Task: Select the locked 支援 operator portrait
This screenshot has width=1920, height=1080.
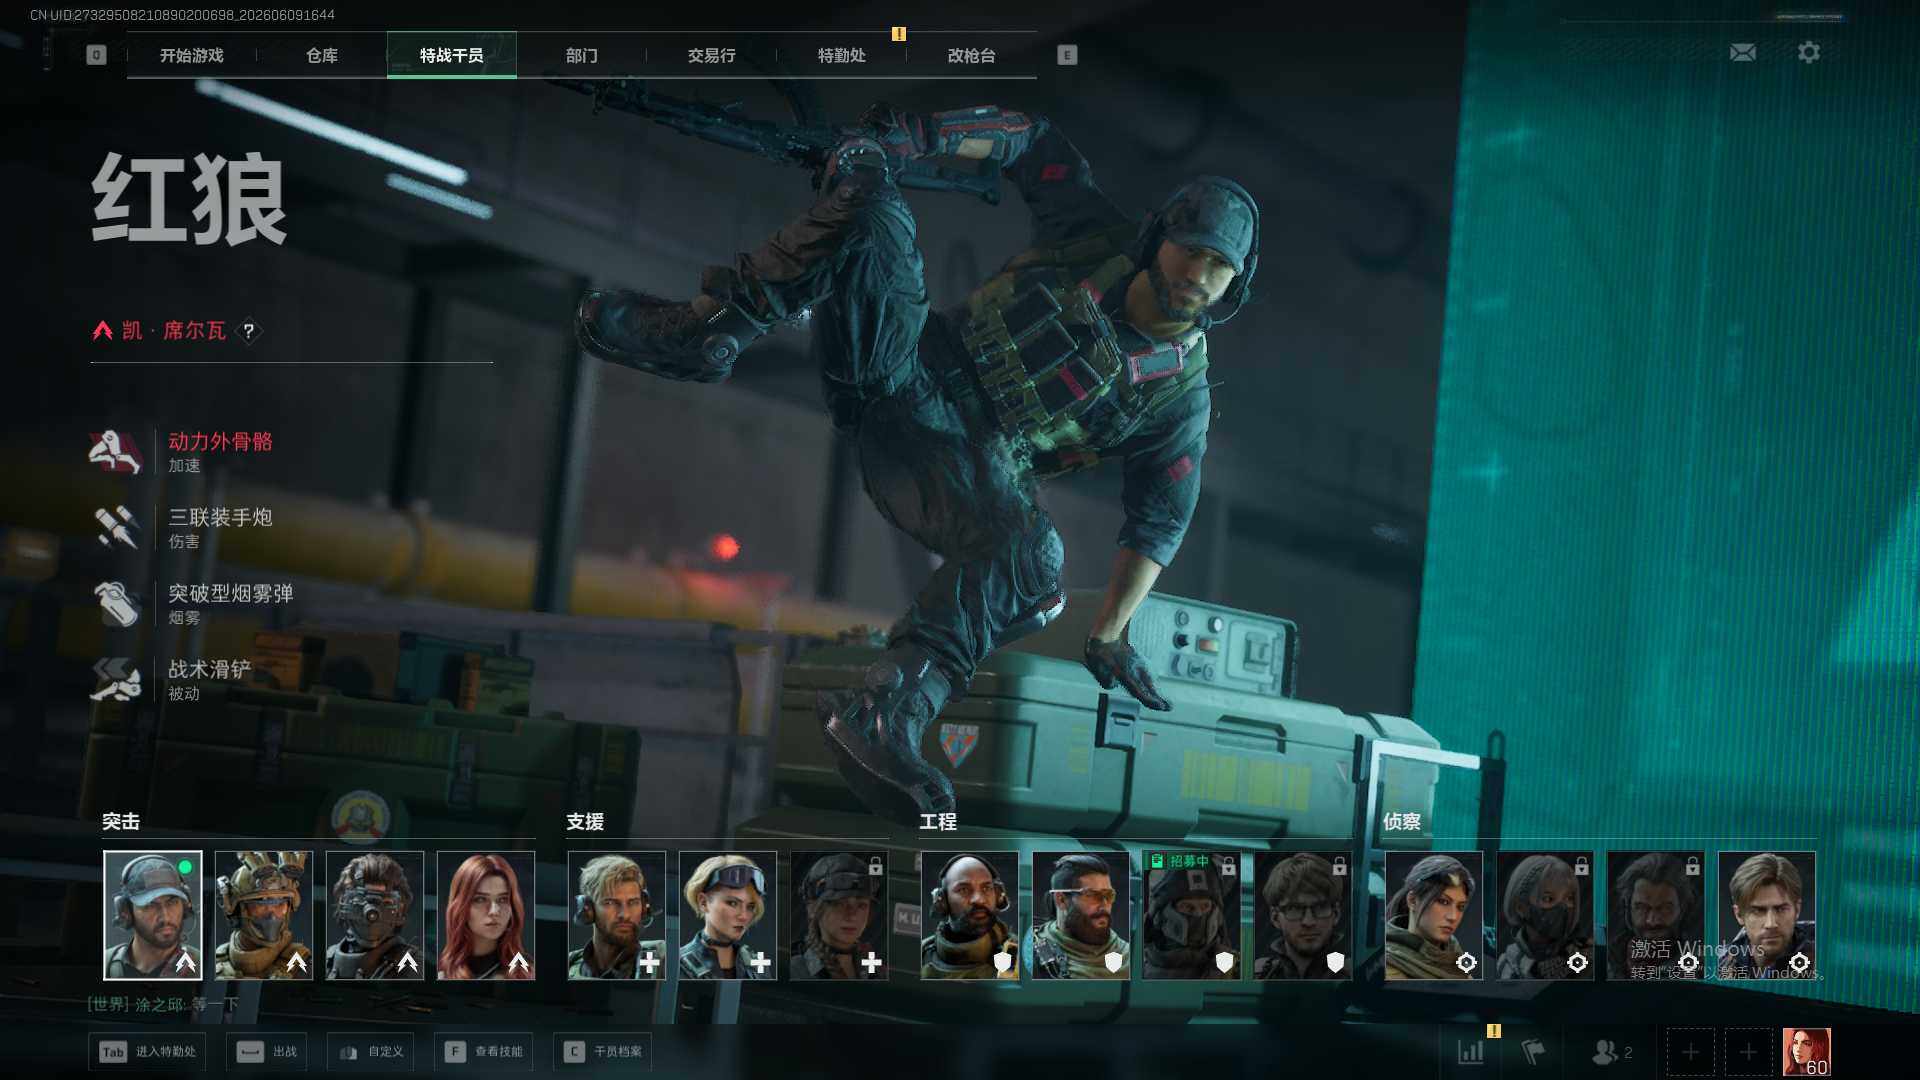Action: click(x=839, y=915)
